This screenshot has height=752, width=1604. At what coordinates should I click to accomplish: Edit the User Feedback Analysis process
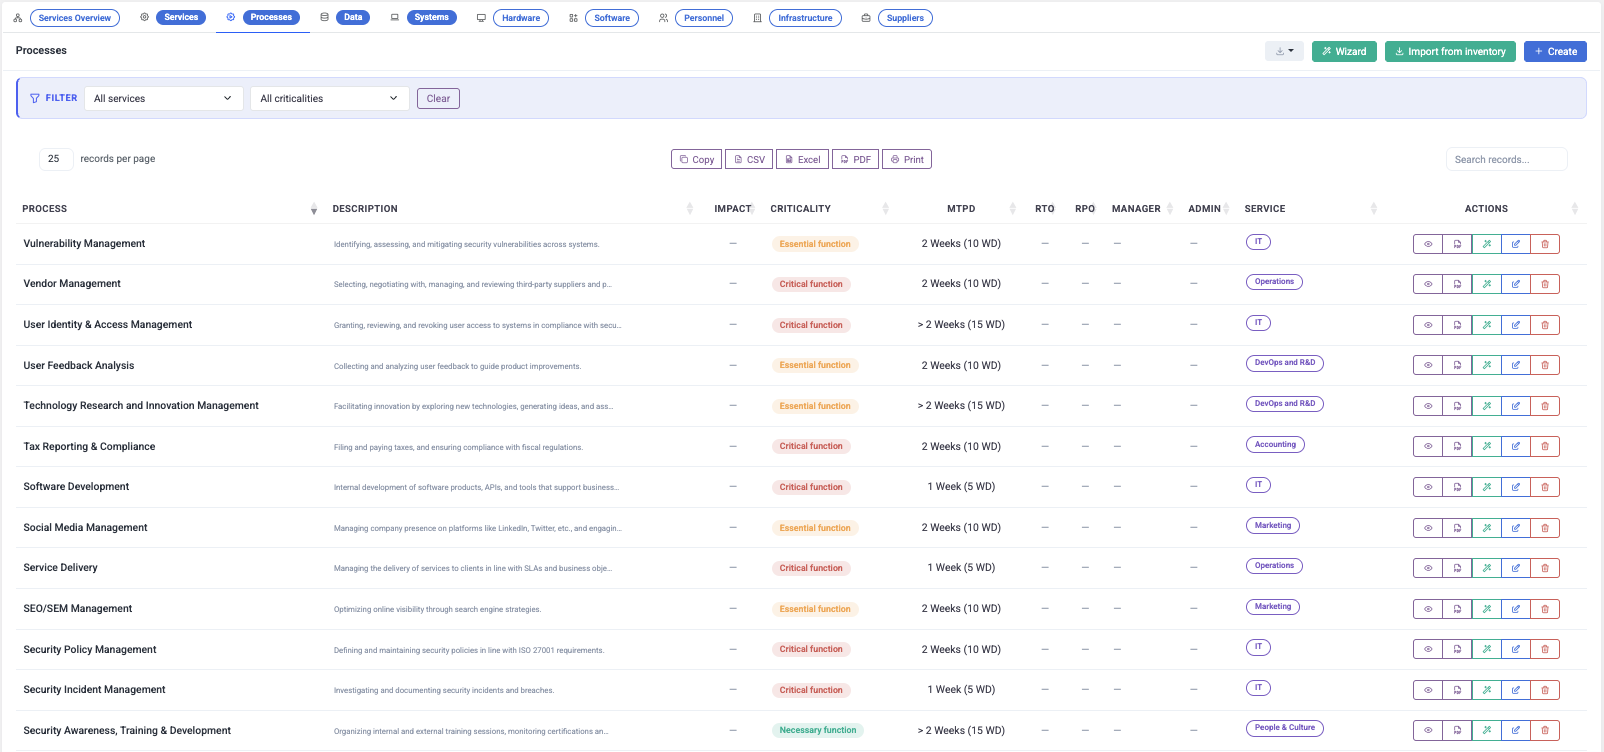pos(1516,366)
